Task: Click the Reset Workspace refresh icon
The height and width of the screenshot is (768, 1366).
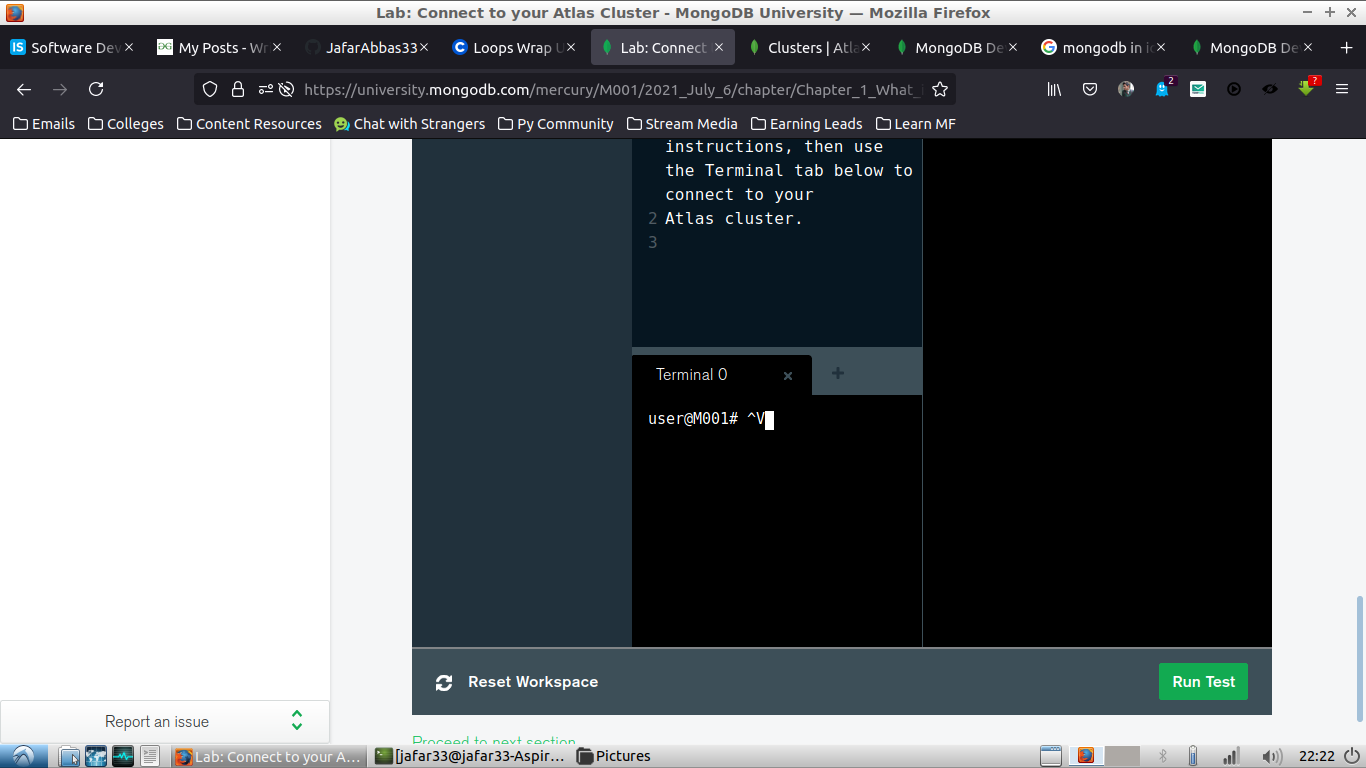Action: pos(444,683)
